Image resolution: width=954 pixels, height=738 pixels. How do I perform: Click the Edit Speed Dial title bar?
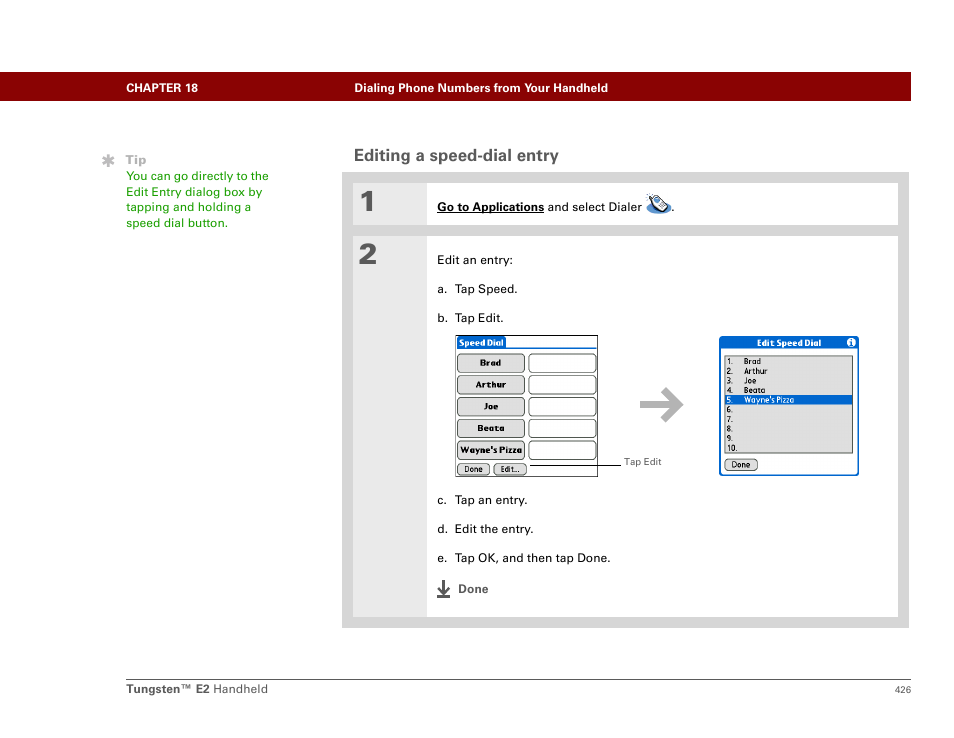789,343
